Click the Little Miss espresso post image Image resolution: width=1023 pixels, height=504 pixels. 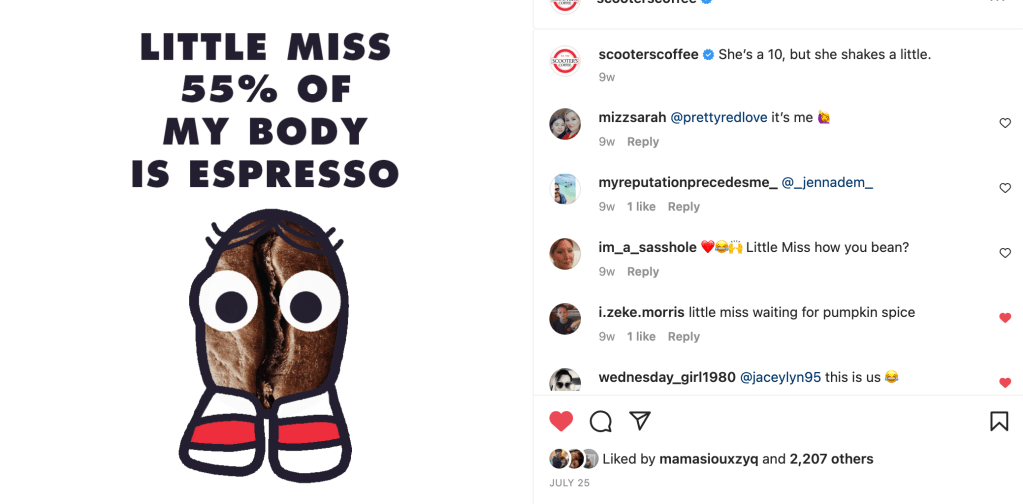(266, 252)
